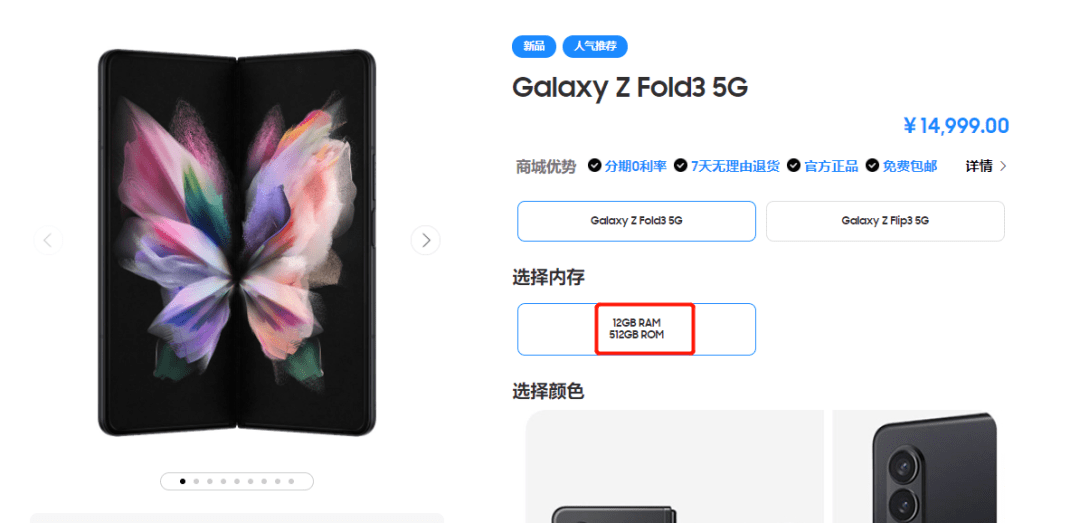This screenshot has height=523, width=1080.
Task: Show the next product image with arrow
Action: pyautogui.click(x=426, y=240)
